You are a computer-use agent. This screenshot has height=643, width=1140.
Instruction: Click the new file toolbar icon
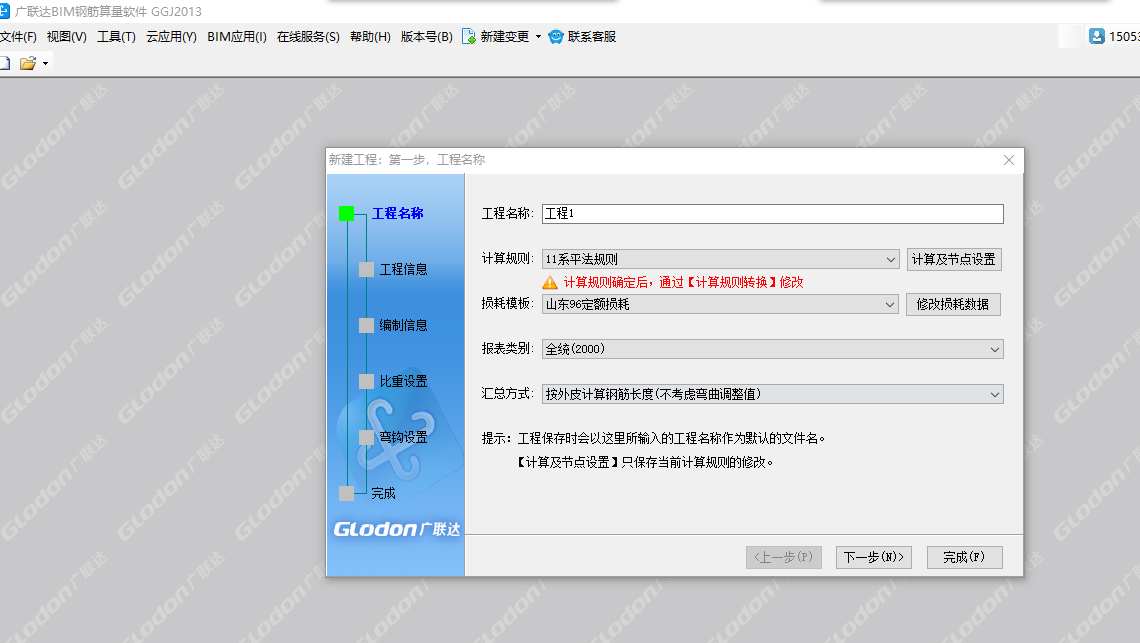tap(4, 63)
